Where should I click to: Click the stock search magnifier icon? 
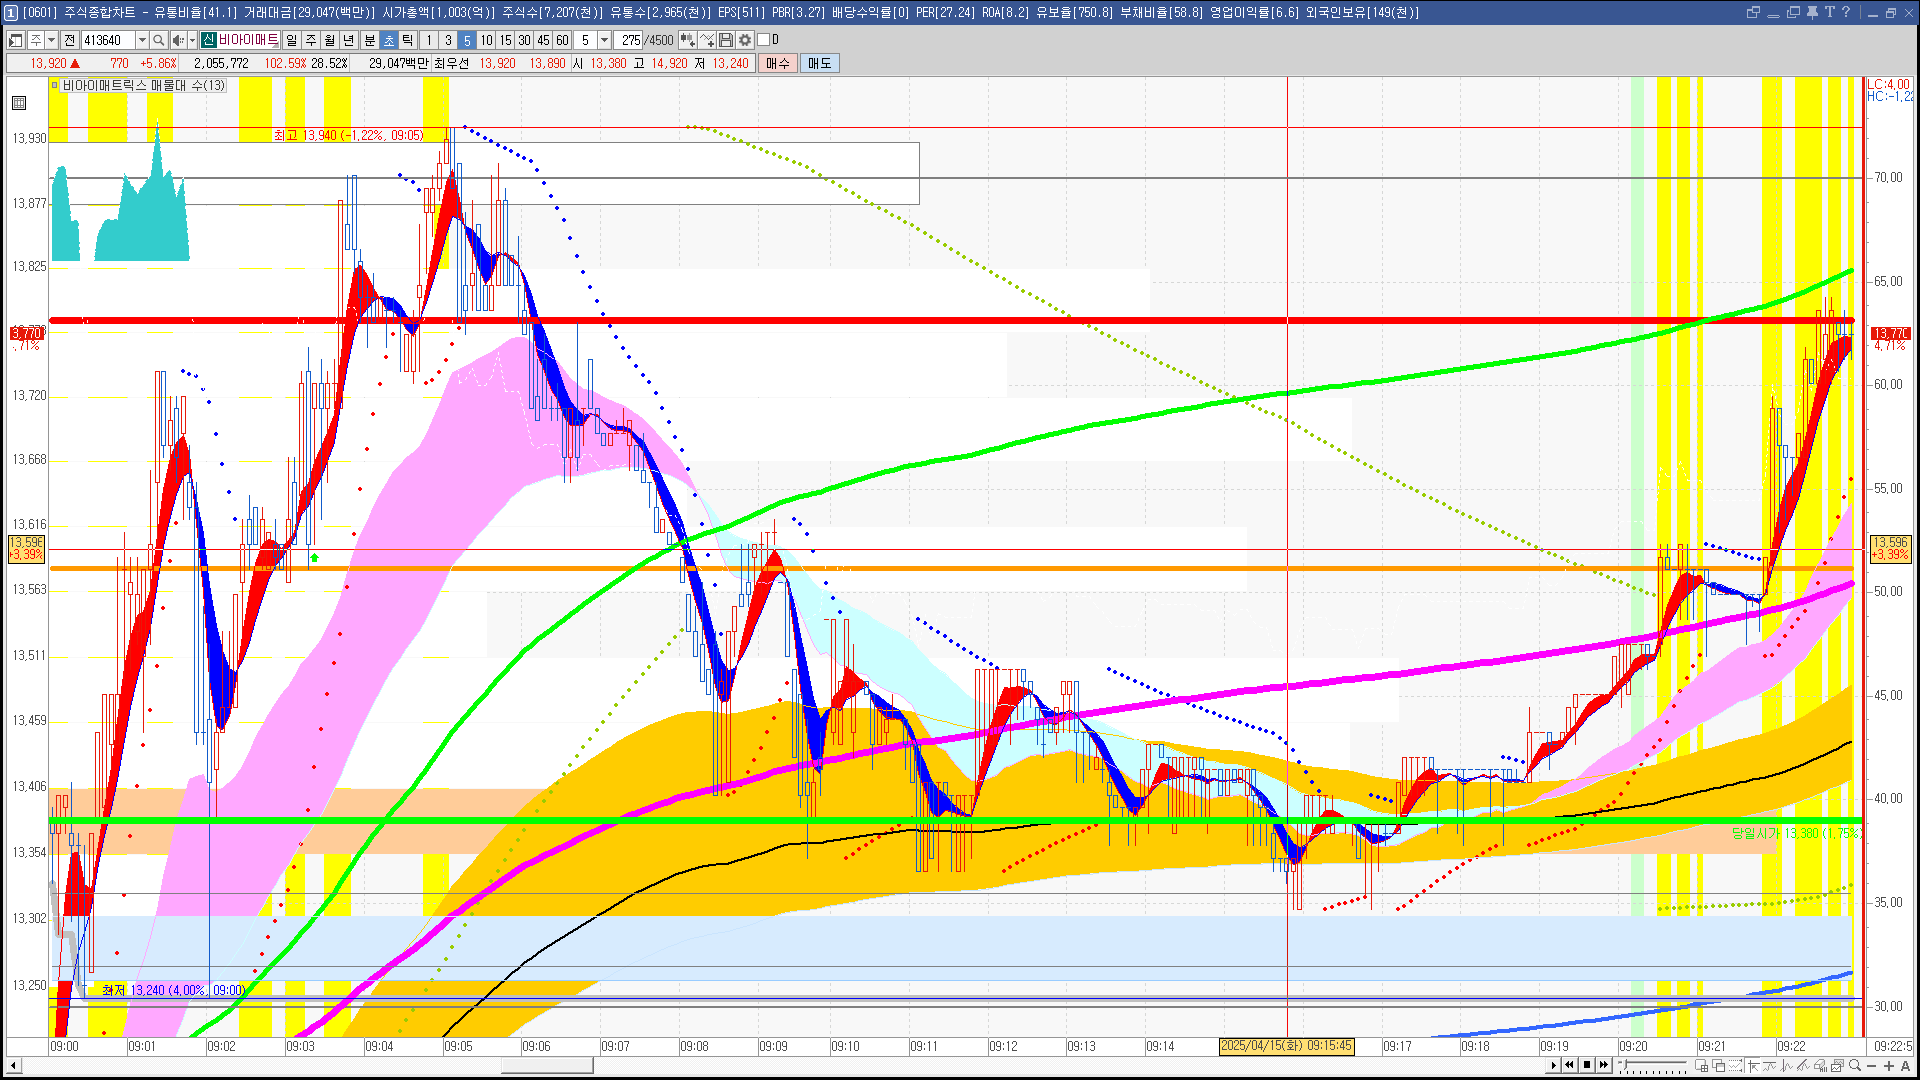(x=159, y=40)
